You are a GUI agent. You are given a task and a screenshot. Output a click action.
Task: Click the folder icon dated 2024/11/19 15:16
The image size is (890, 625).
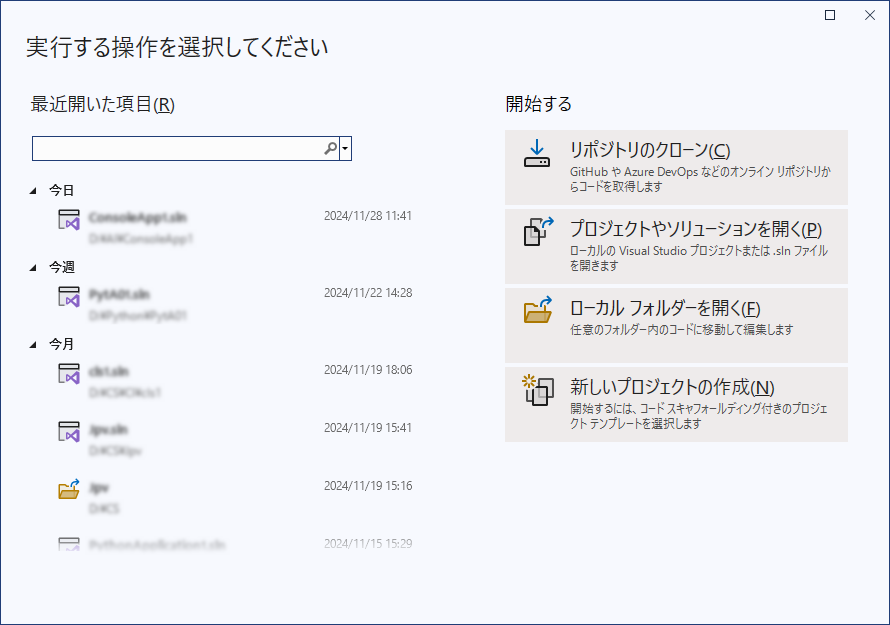pos(68,490)
